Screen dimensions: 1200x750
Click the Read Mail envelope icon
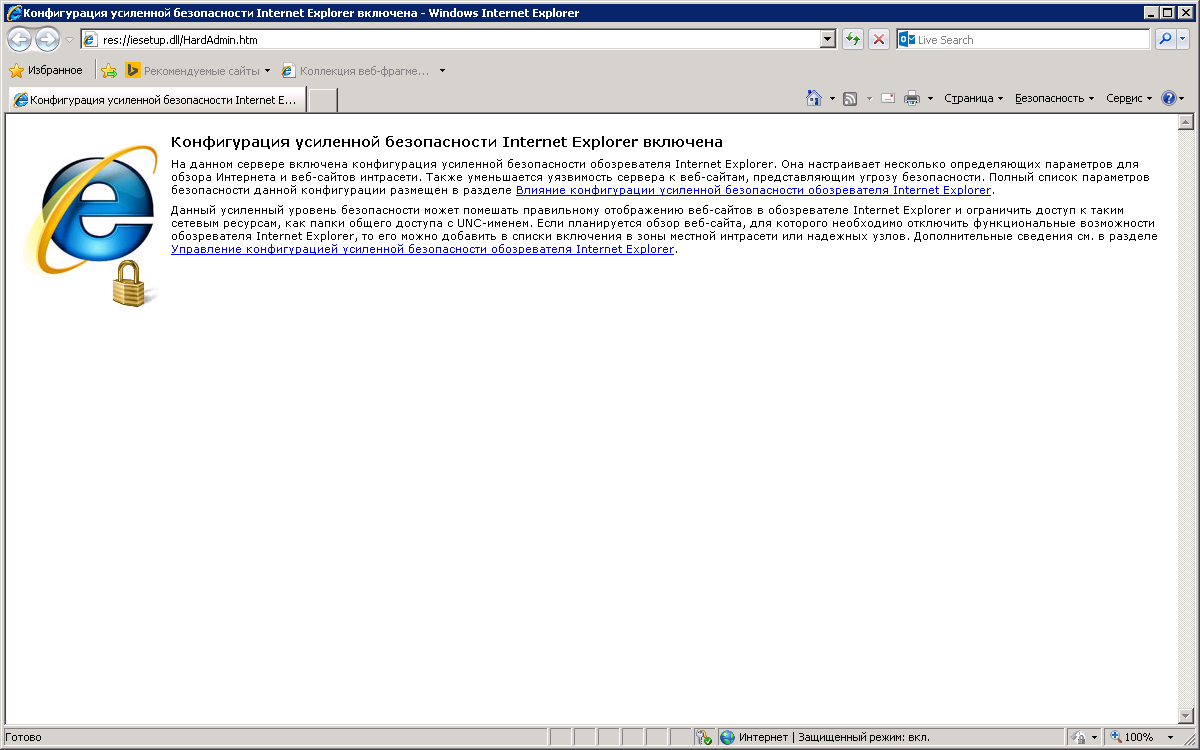(x=887, y=98)
